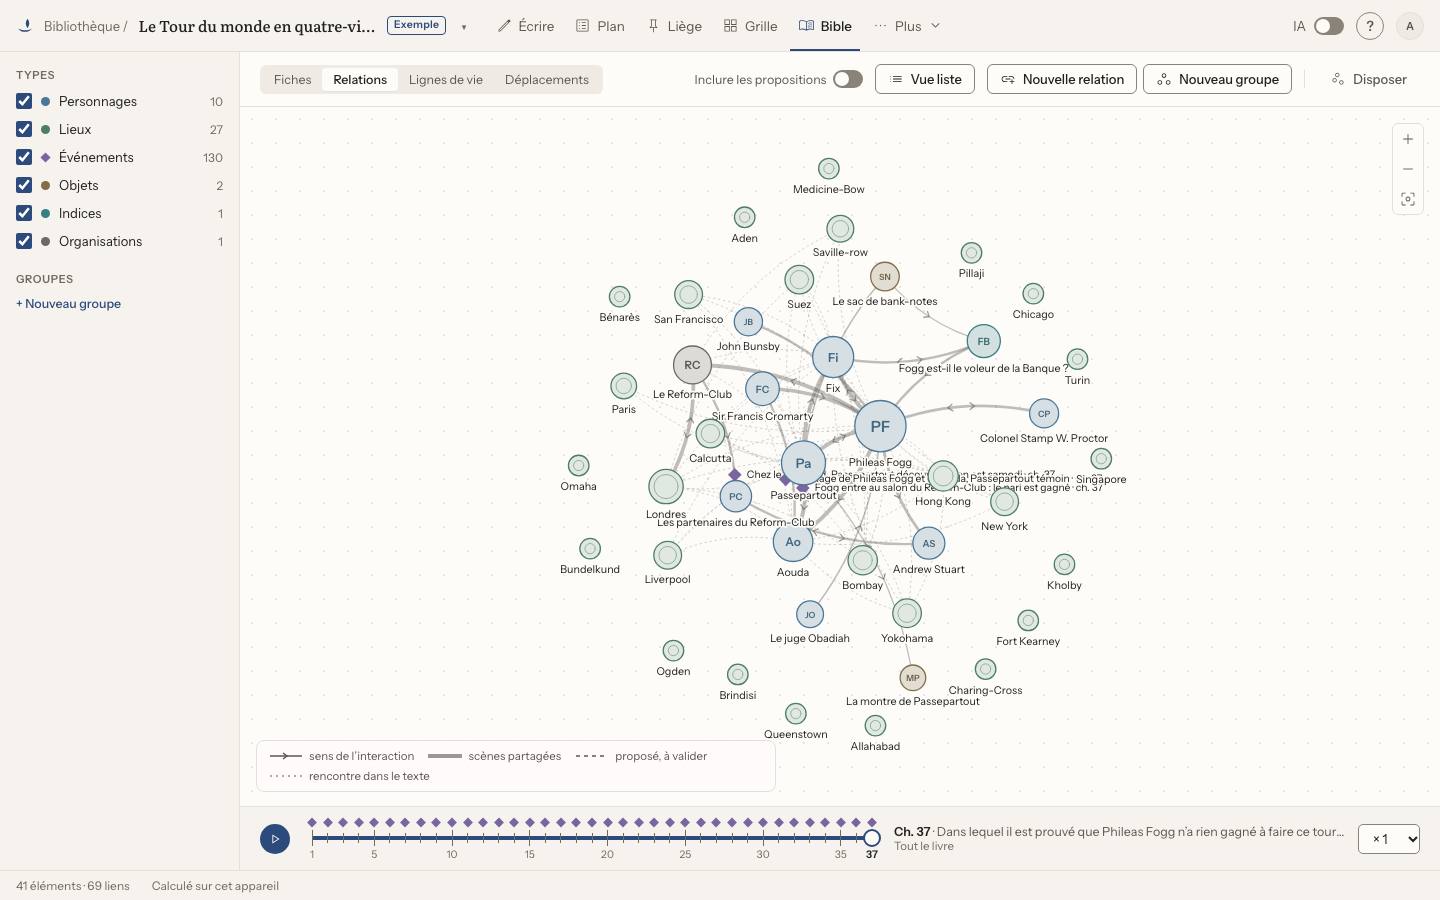Screen dimensions: 1440x900
Task: Select the Andrew Stuart AS node
Action: [929, 543]
